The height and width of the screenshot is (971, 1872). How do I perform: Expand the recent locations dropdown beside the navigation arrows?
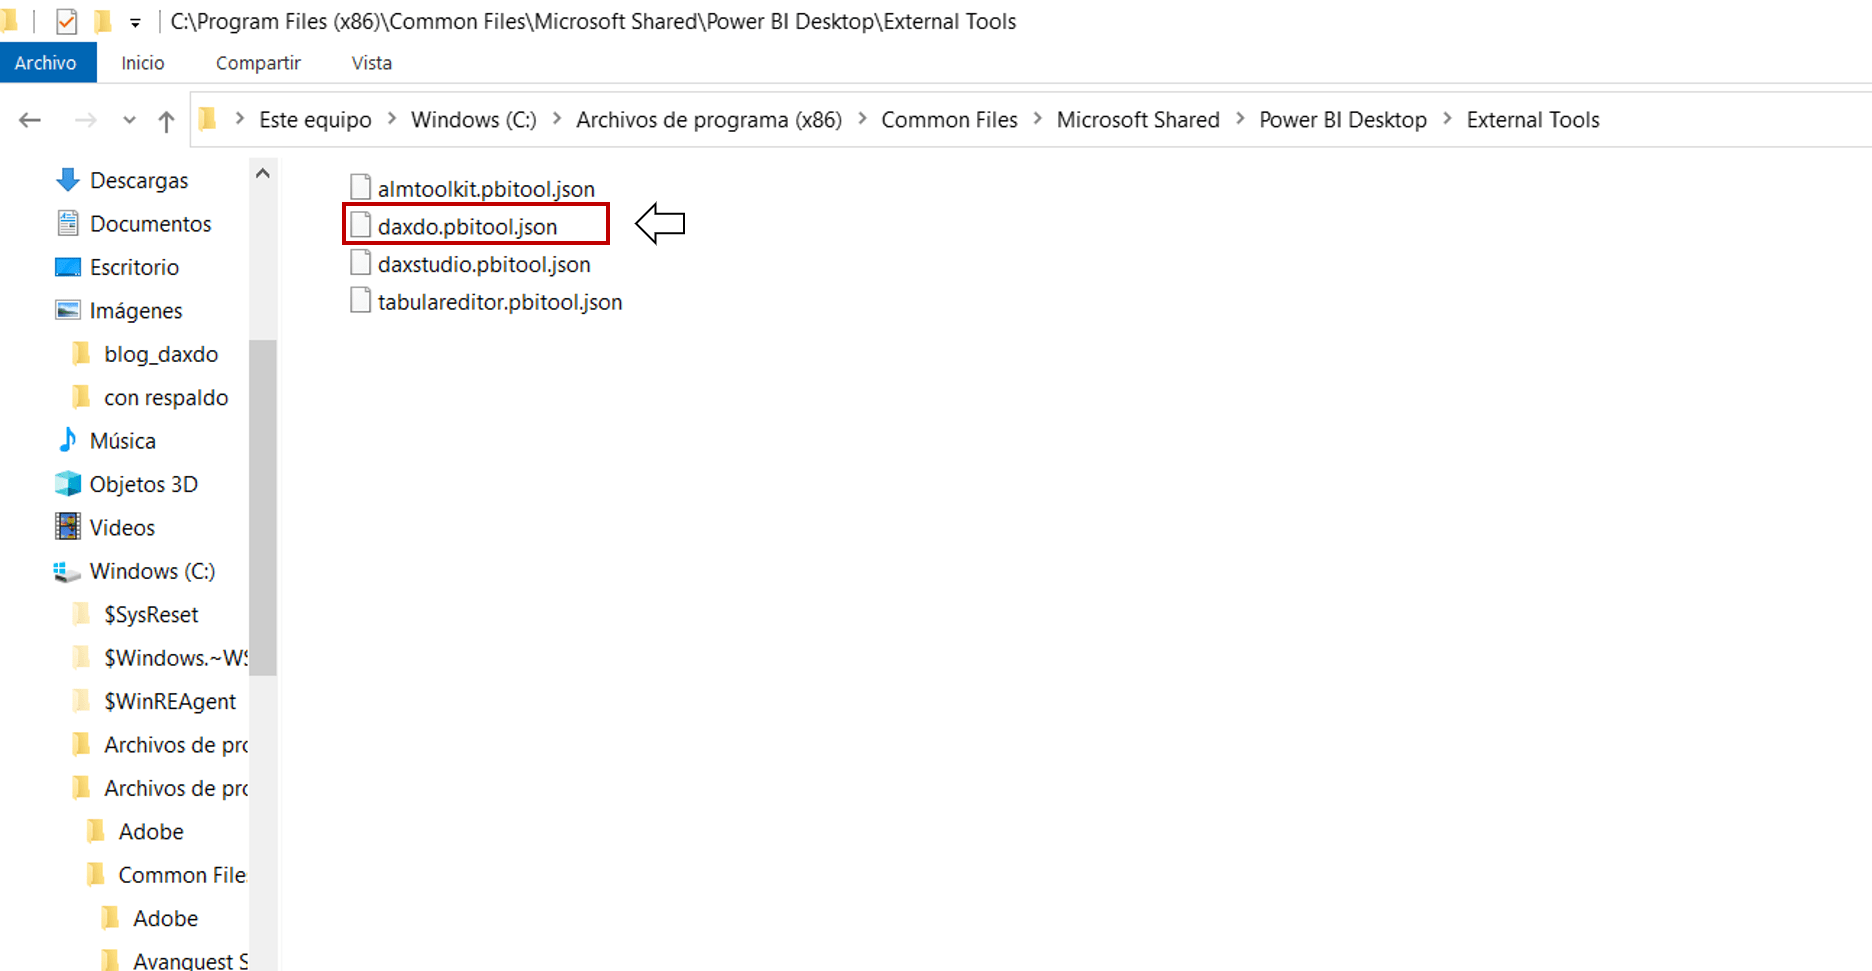pos(128,119)
